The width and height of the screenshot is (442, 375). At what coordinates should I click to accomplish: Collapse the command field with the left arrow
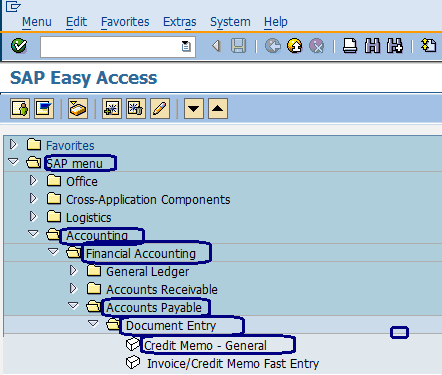217,46
